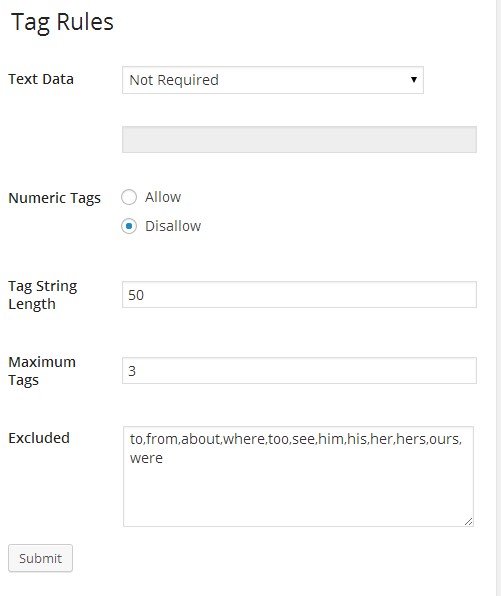Viewport: 501px width, 596px height.
Task: Click the Disallow label text
Action: 173,226
